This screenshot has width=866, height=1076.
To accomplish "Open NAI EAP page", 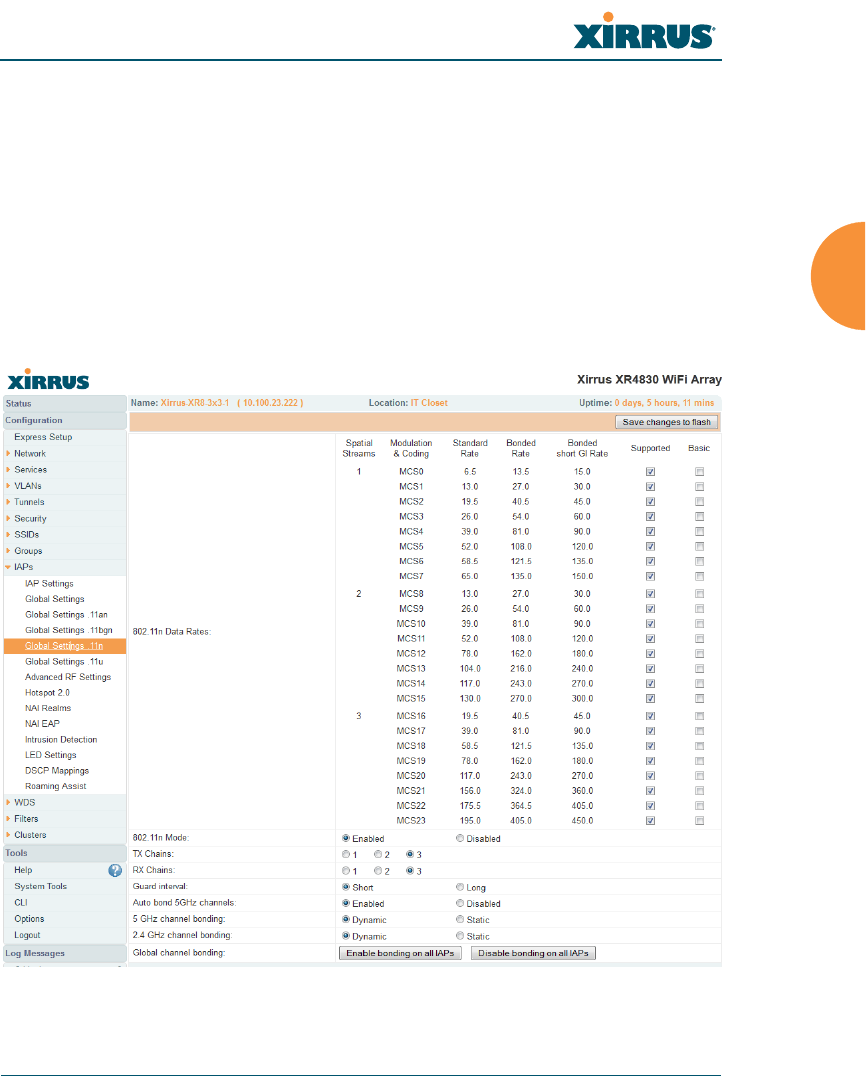I will [43, 723].
